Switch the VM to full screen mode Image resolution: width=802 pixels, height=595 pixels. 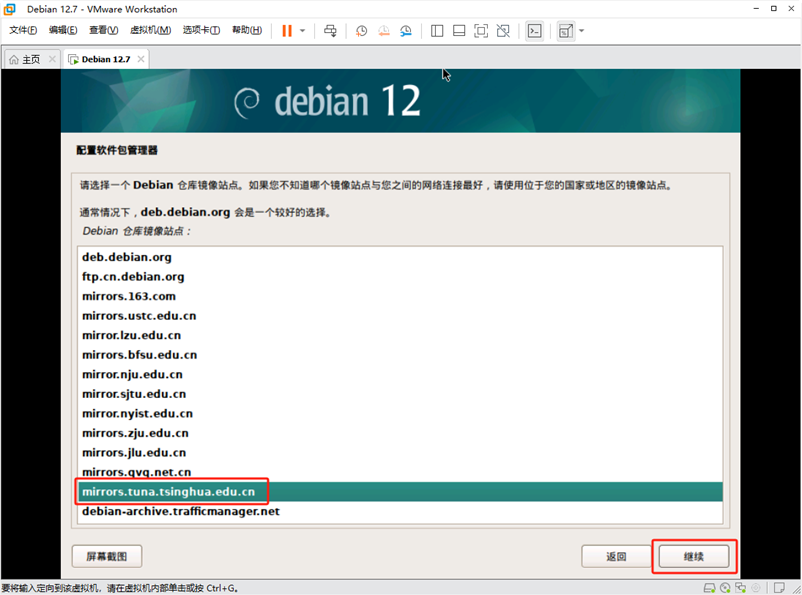click(481, 31)
